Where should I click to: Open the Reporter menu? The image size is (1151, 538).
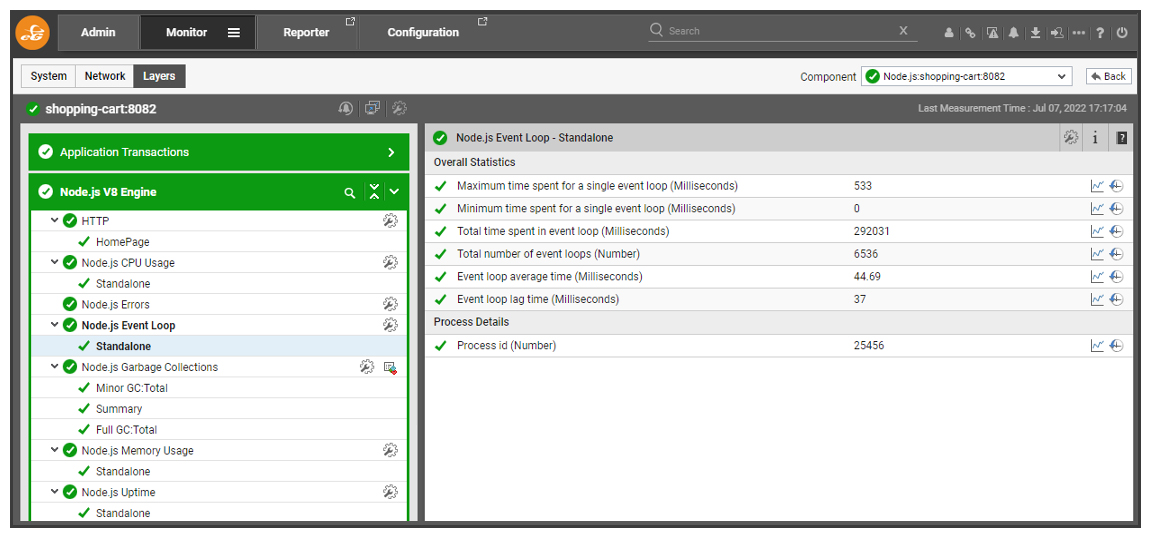[x=308, y=32]
